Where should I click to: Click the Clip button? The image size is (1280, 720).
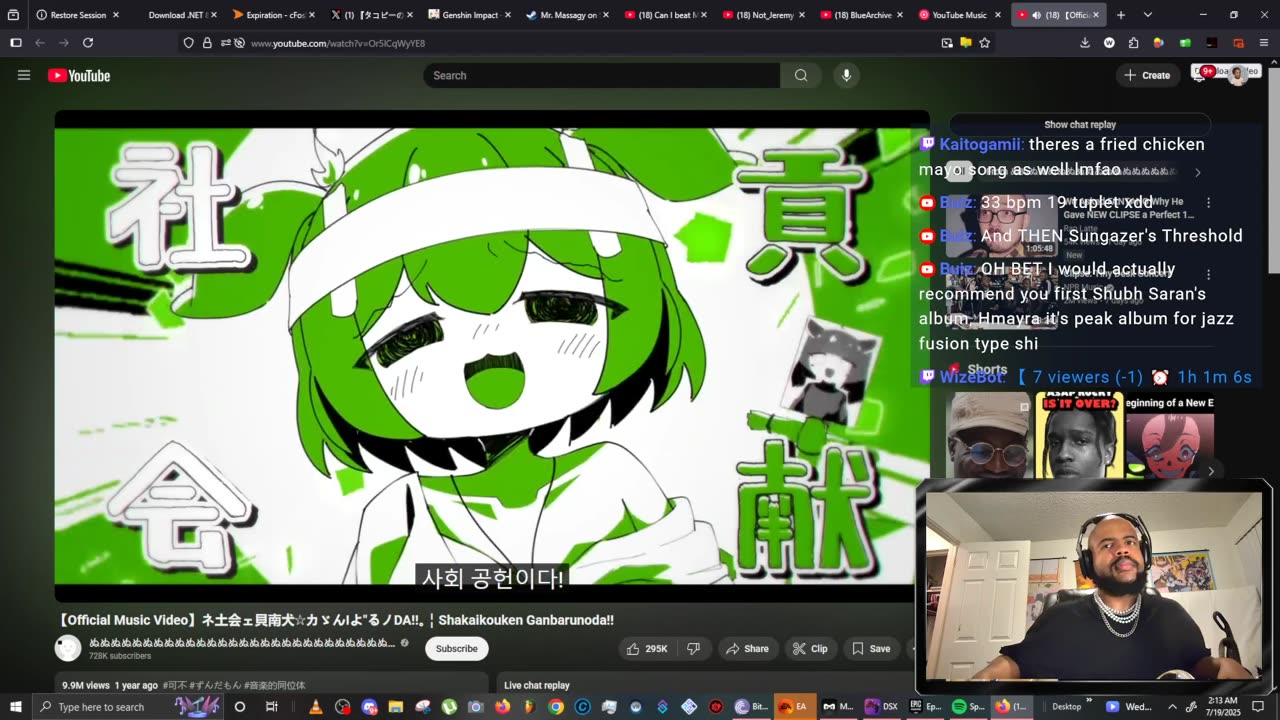[810, 649]
